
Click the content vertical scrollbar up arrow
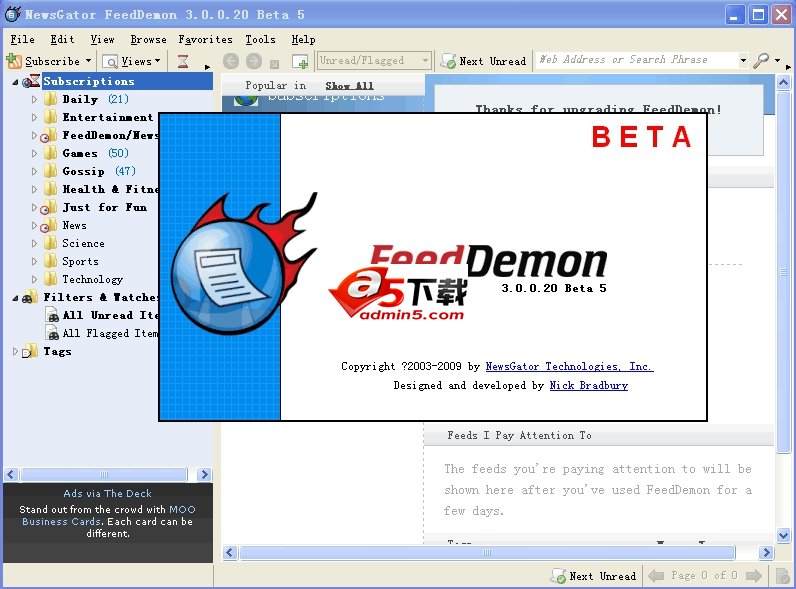pyautogui.click(x=783, y=82)
